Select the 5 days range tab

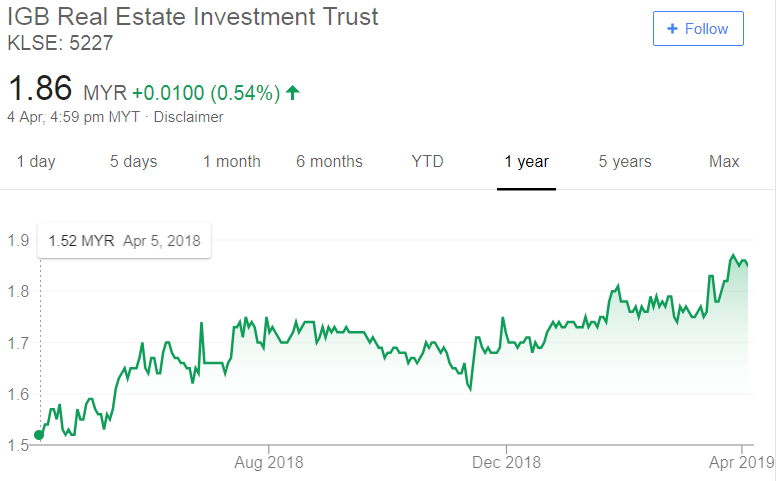click(x=133, y=162)
